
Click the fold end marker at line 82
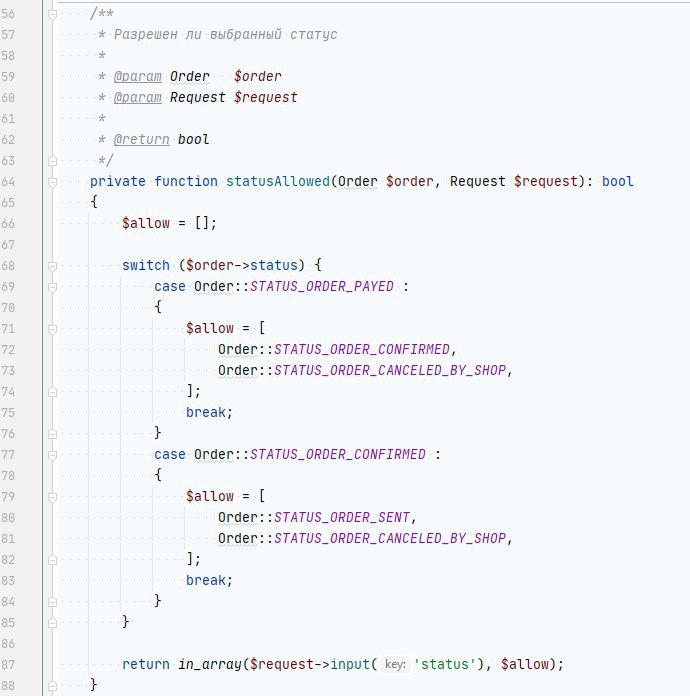coord(52,560)
